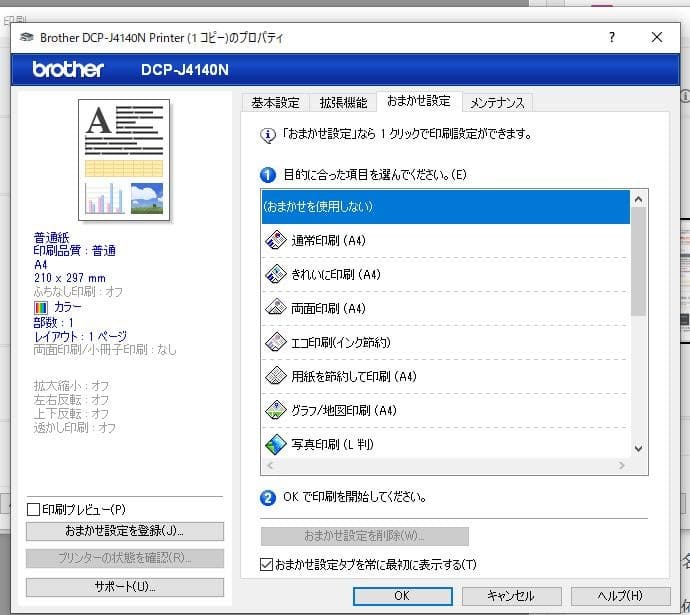The image size is (690, 615).
Task: Click the 部数 : 1 summary text
Action: (x=54, y=322)
